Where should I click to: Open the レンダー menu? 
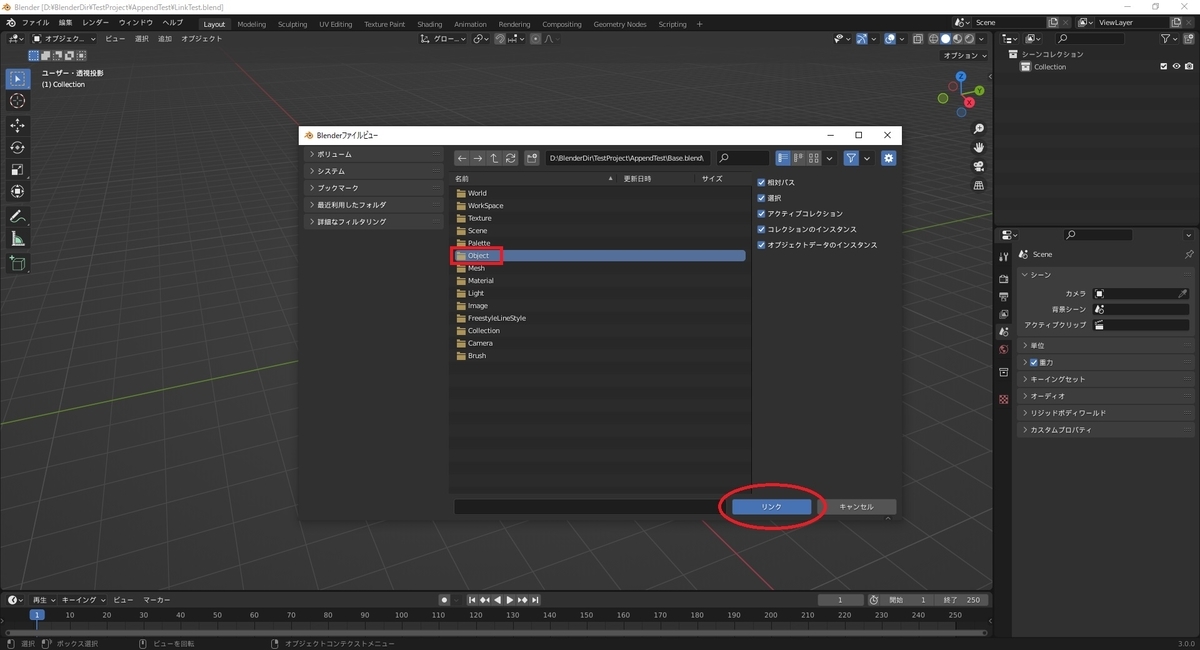(96, 22)
